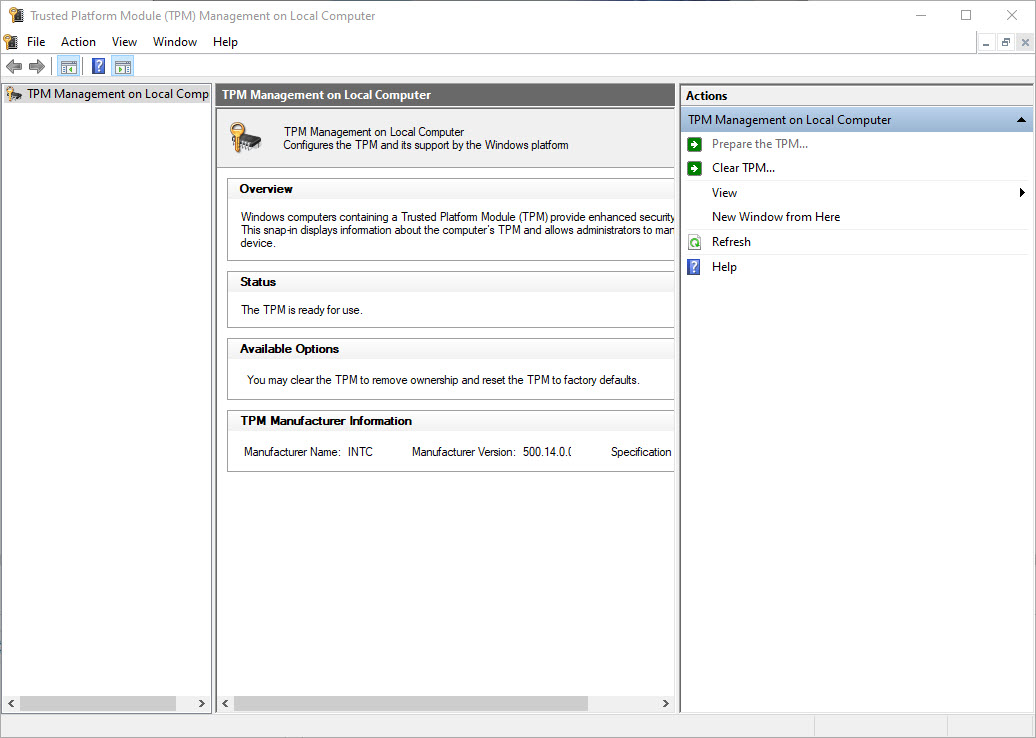Viewport: 1036px width, 738px height.
Task: Click the Overview section heading
Action: (x=266, y=189)
